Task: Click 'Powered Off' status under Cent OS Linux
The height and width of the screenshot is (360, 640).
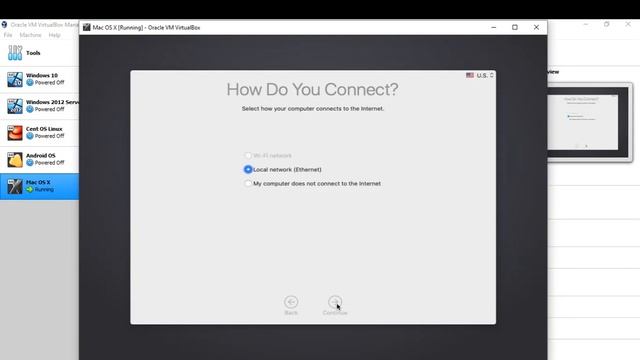Action: pyautogui.click(x=49, y=136)
